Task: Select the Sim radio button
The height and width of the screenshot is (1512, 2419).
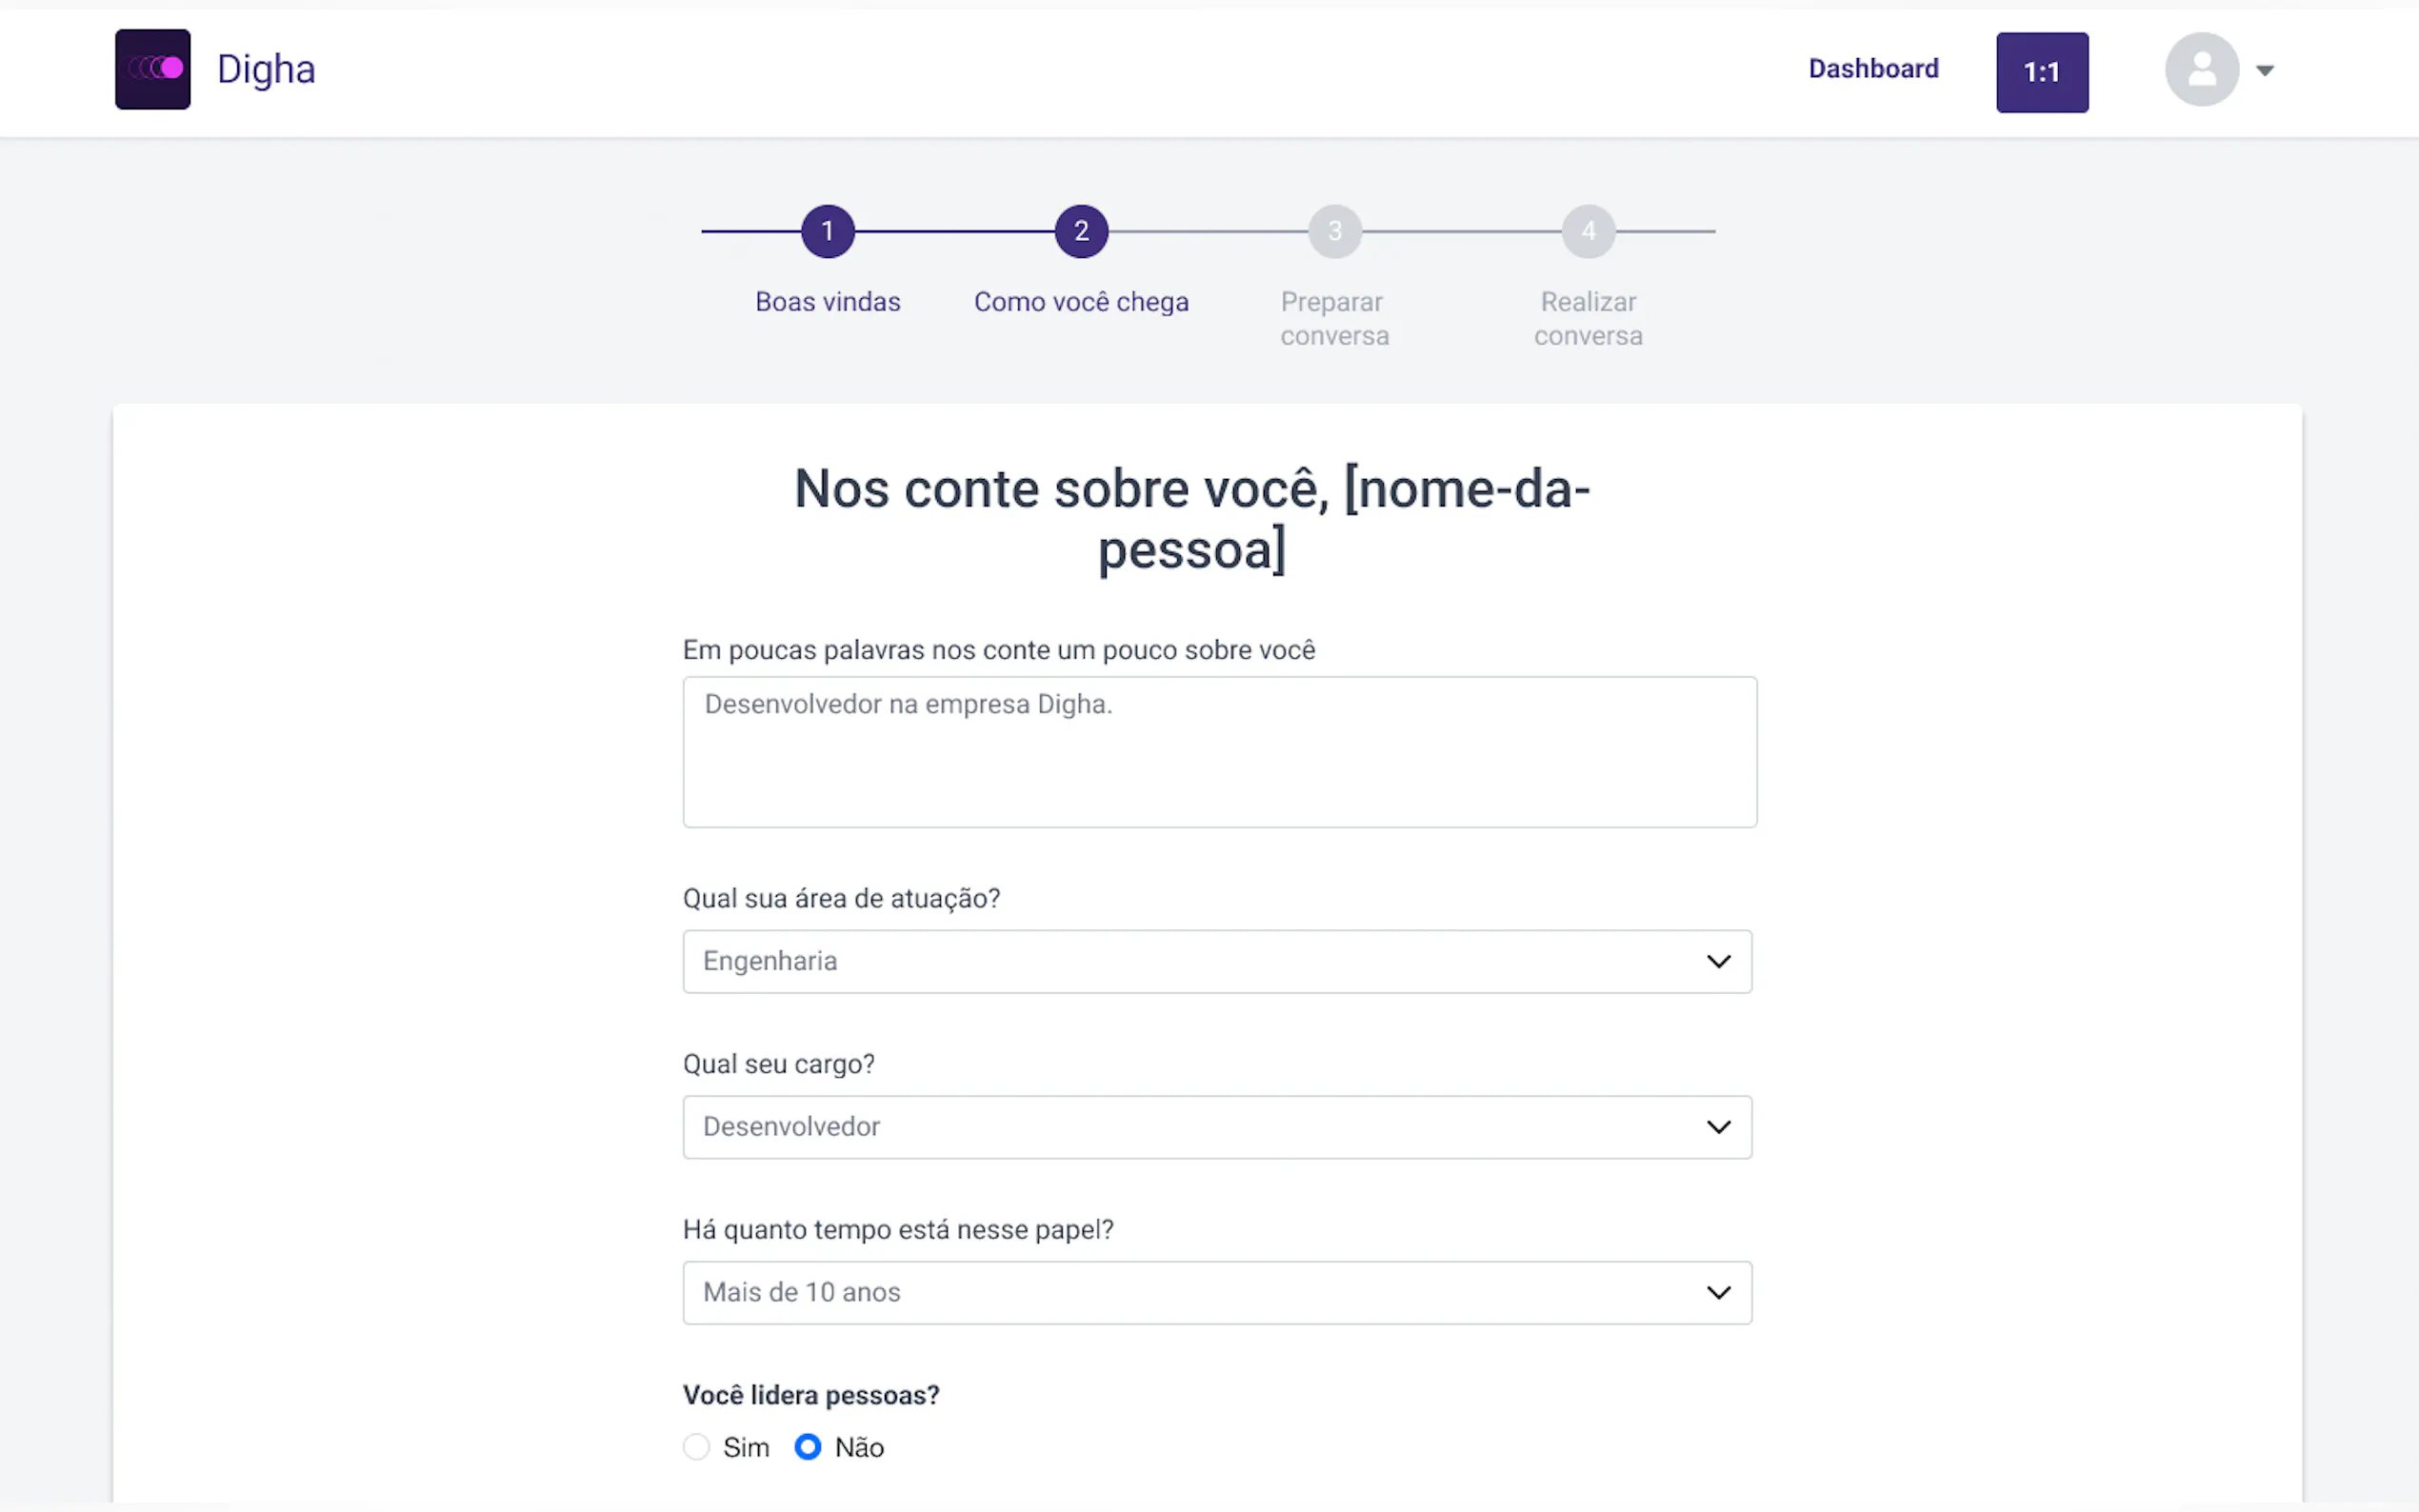Action: (696, 1447)
